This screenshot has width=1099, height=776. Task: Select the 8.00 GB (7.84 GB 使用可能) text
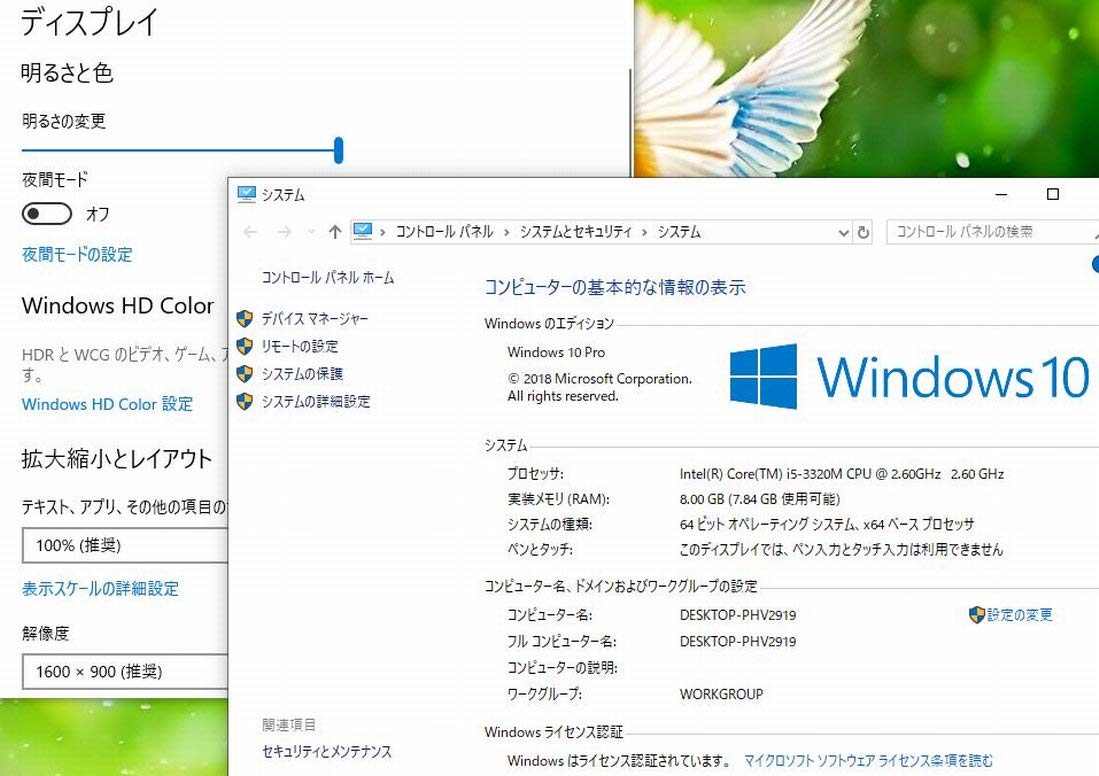pyautogui.click(x=760, y=499)
